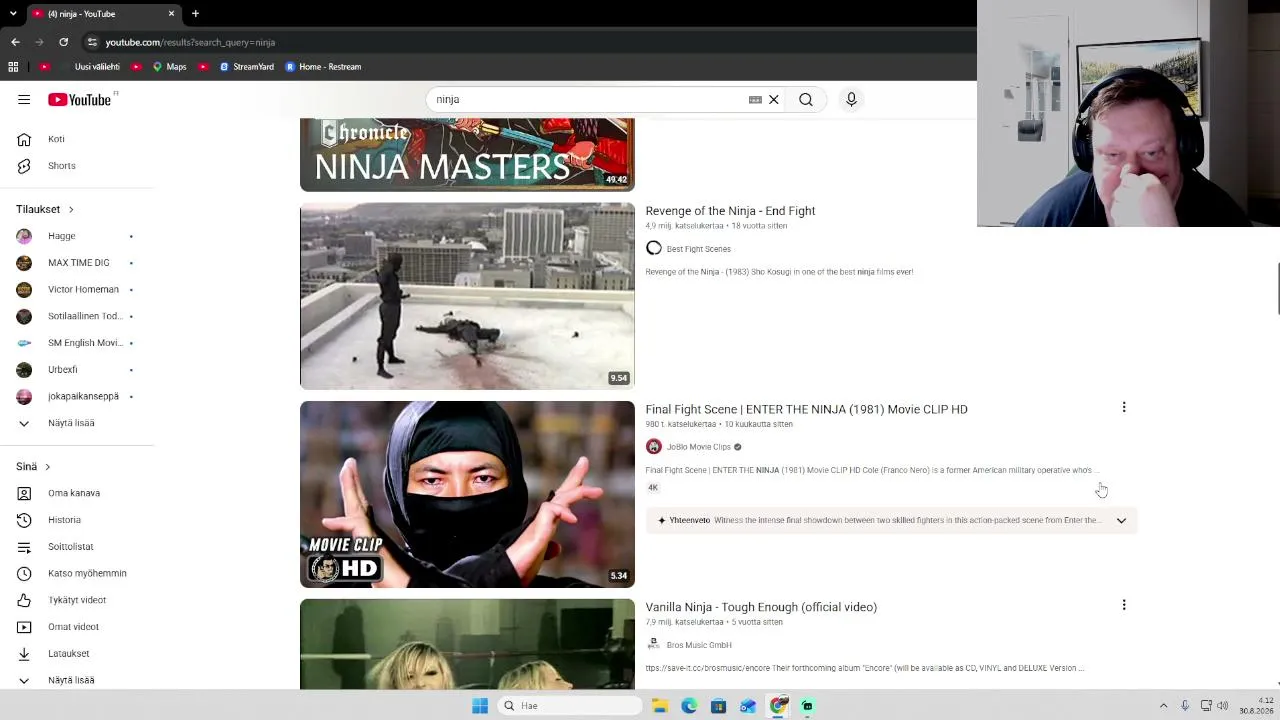1280x720 pixels.
Task: Open Best Fight Scenes channel link
Action: [698, 249]
